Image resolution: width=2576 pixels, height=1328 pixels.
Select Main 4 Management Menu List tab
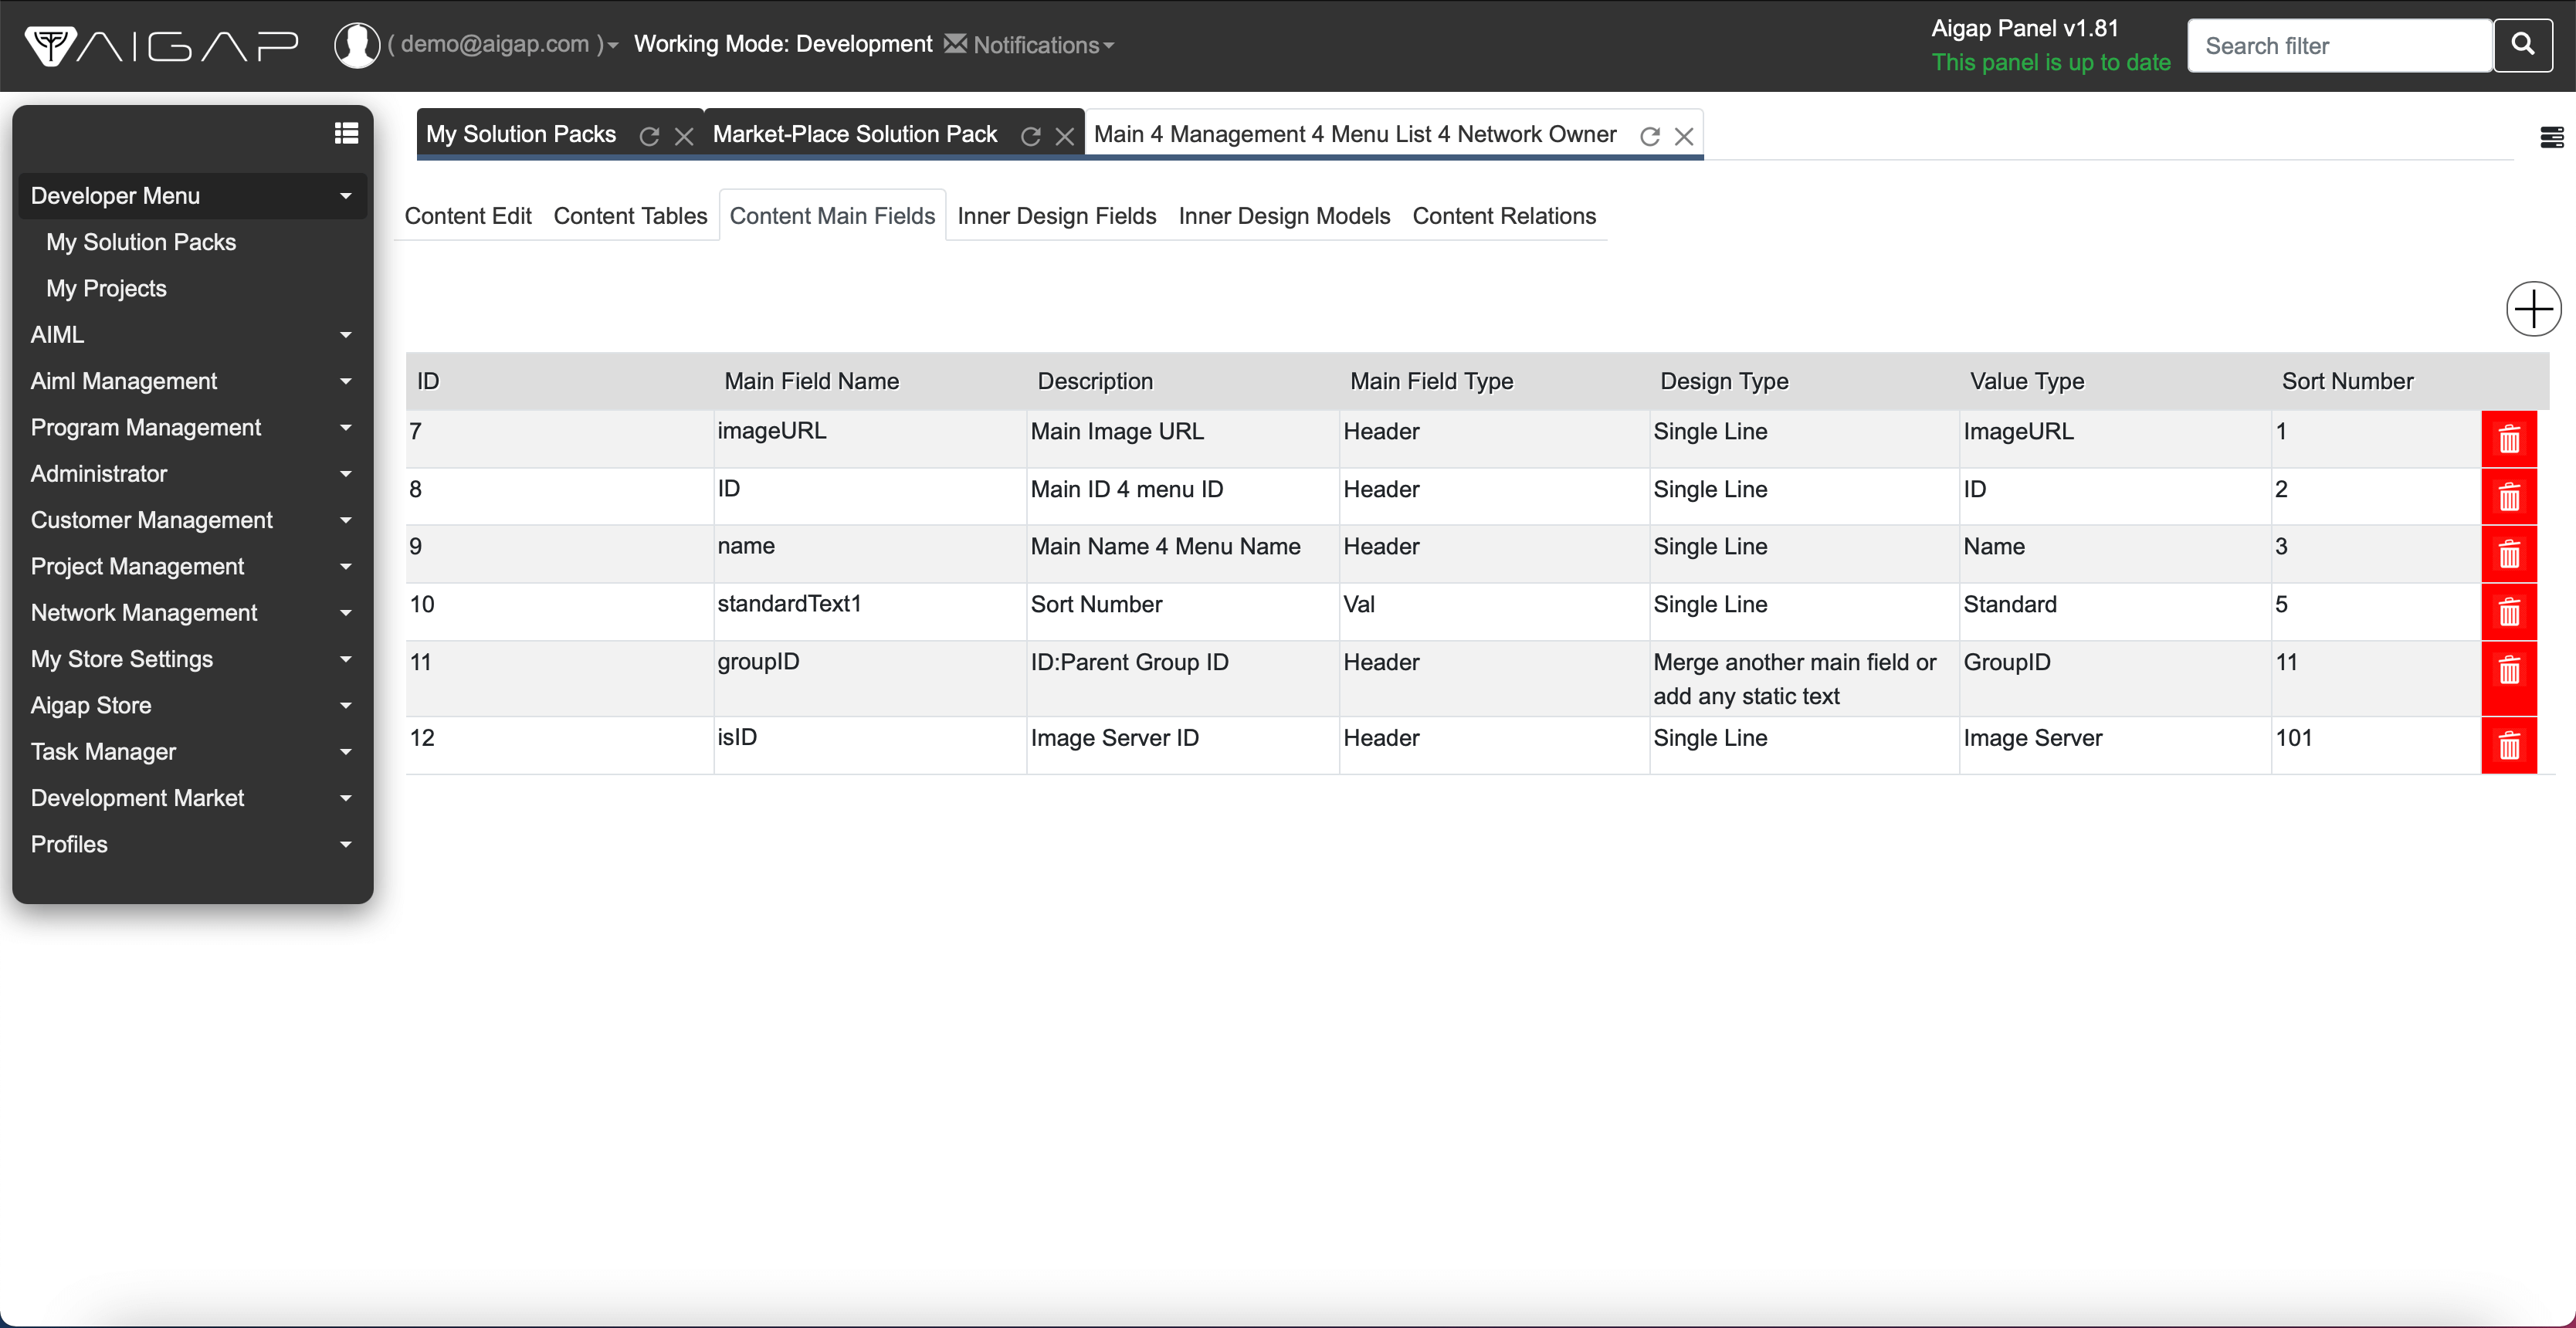[1355, 135]
